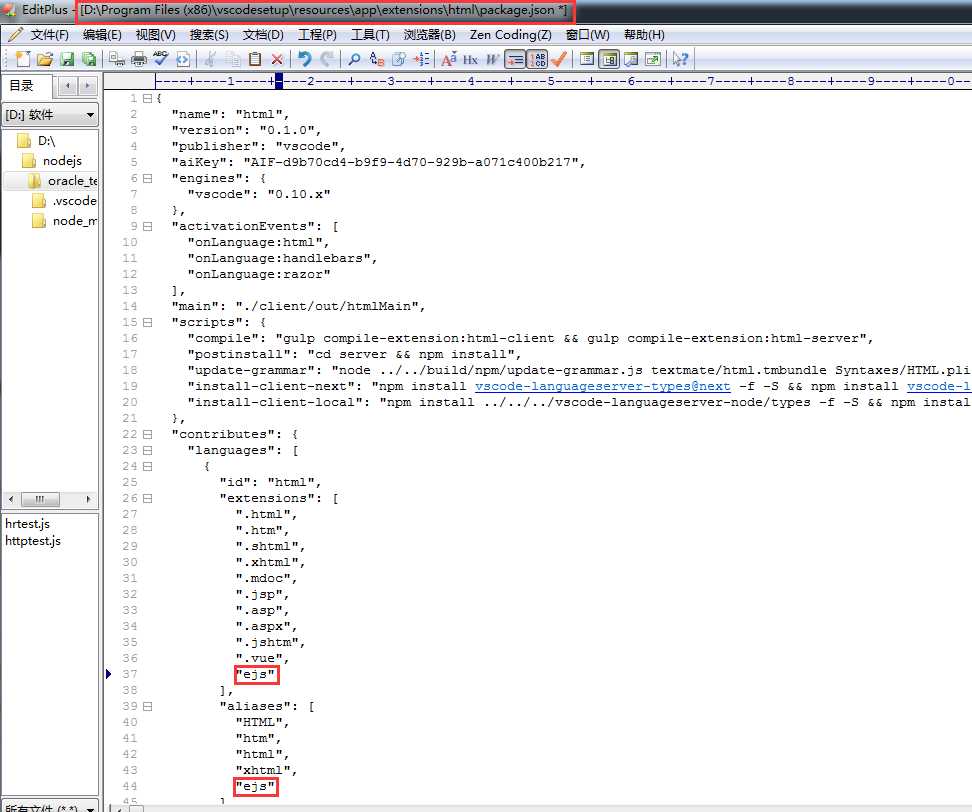Viewport: 972px width, 812px height.
Task: Click the directory tree horizontal scrollbar thumb
Action: tap(40, 499)
